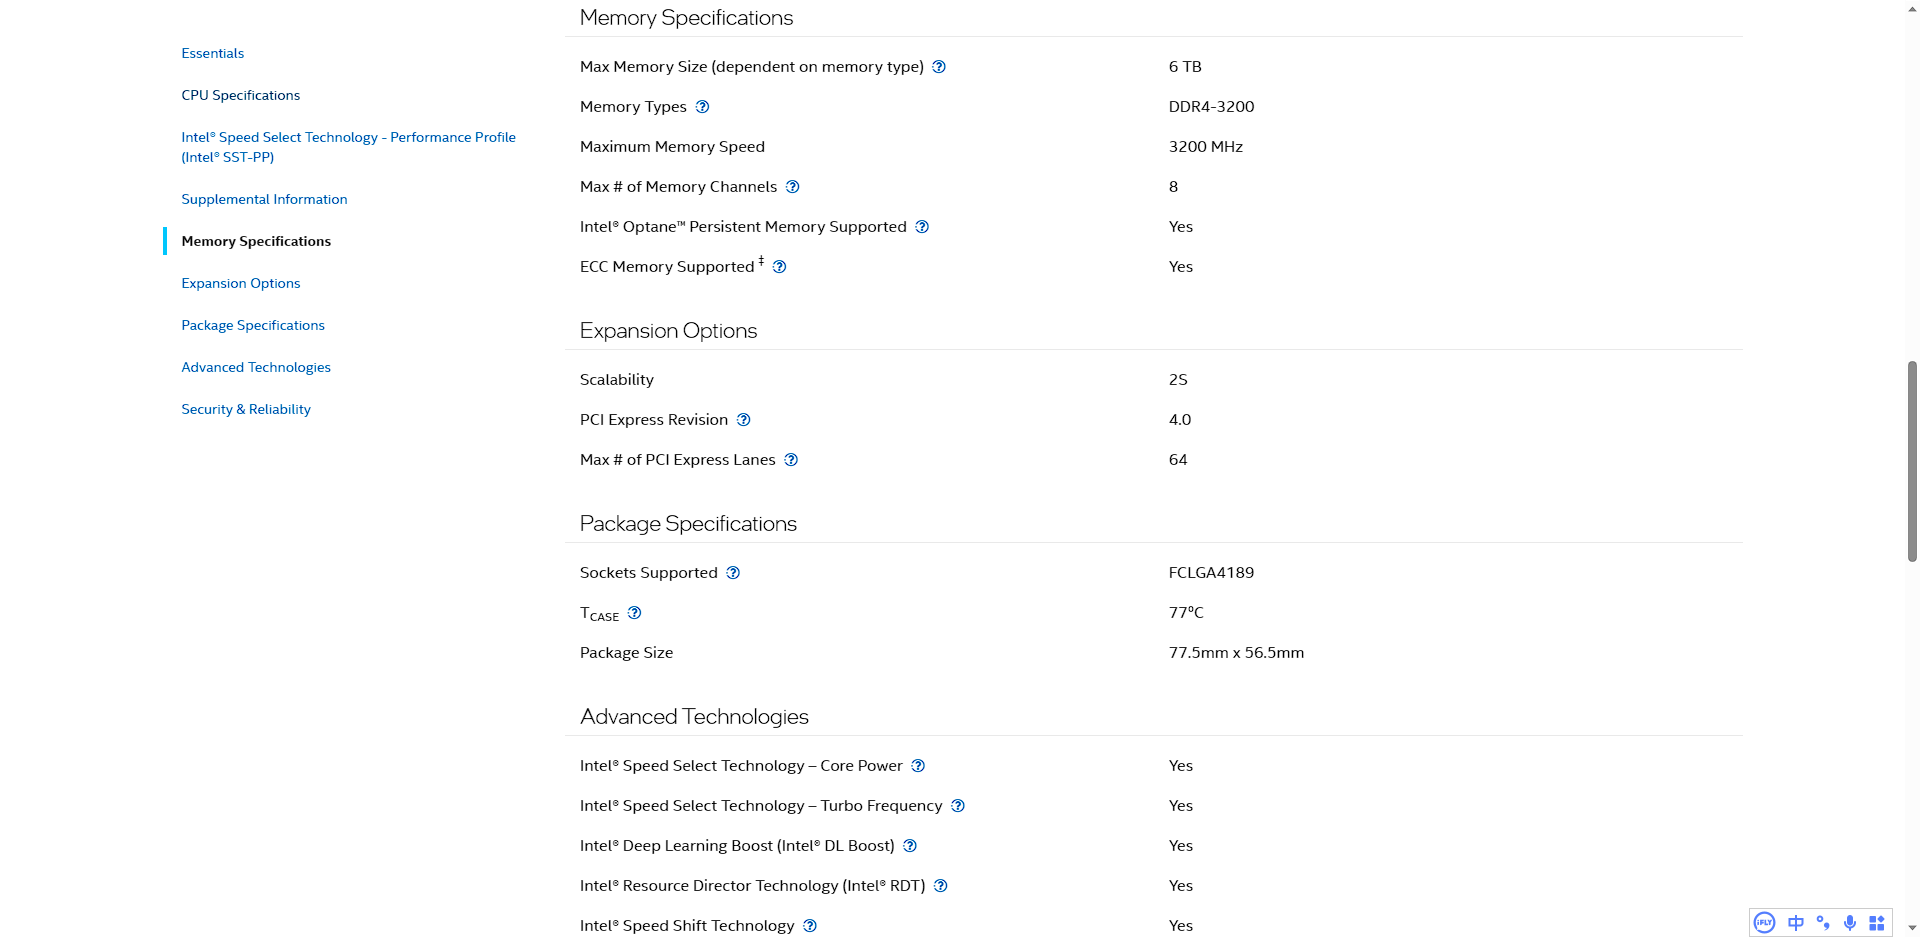Jump to Essentials section in sidebar
This screenshot has width=1920, height=937.
click(213, 53)
